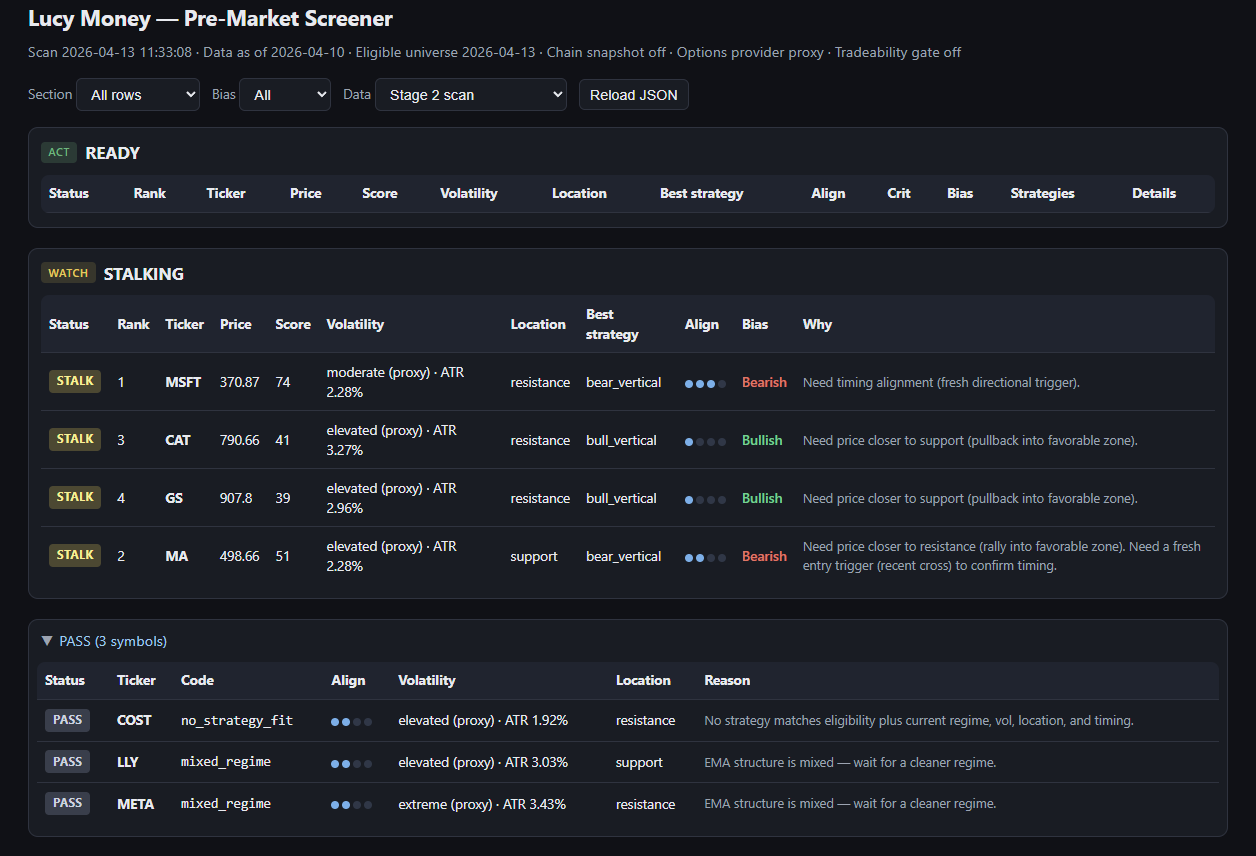Click the bear_vertical strategy for MSFT
Screen dimensions: 1256x856
[624, 382]
